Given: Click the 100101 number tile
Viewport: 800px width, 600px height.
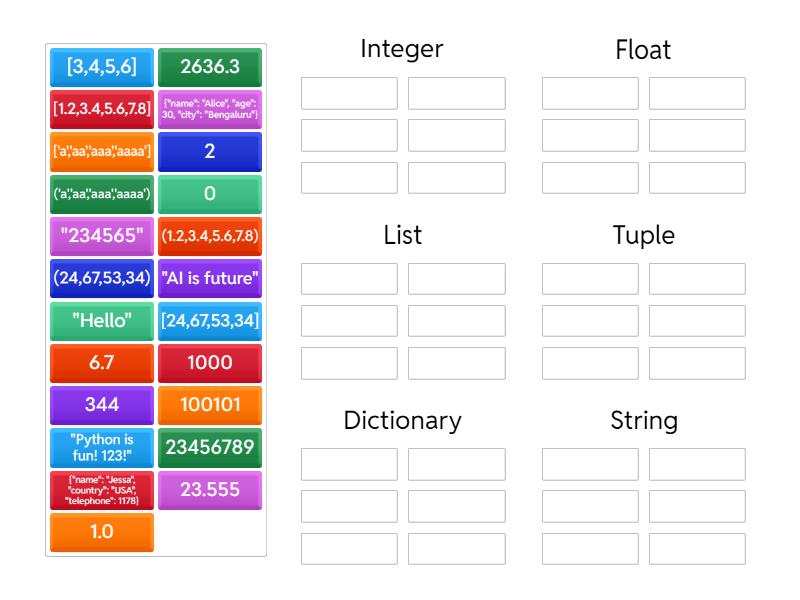Looking at the screenshot, I should coord(210,406).
